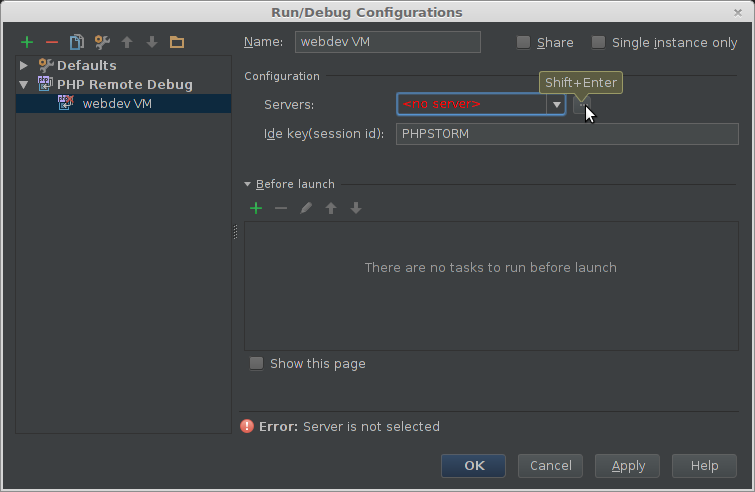The height and width of the screenshot is (492, 755).
Task: Check the Show this page option
Action: coord(257,363)
